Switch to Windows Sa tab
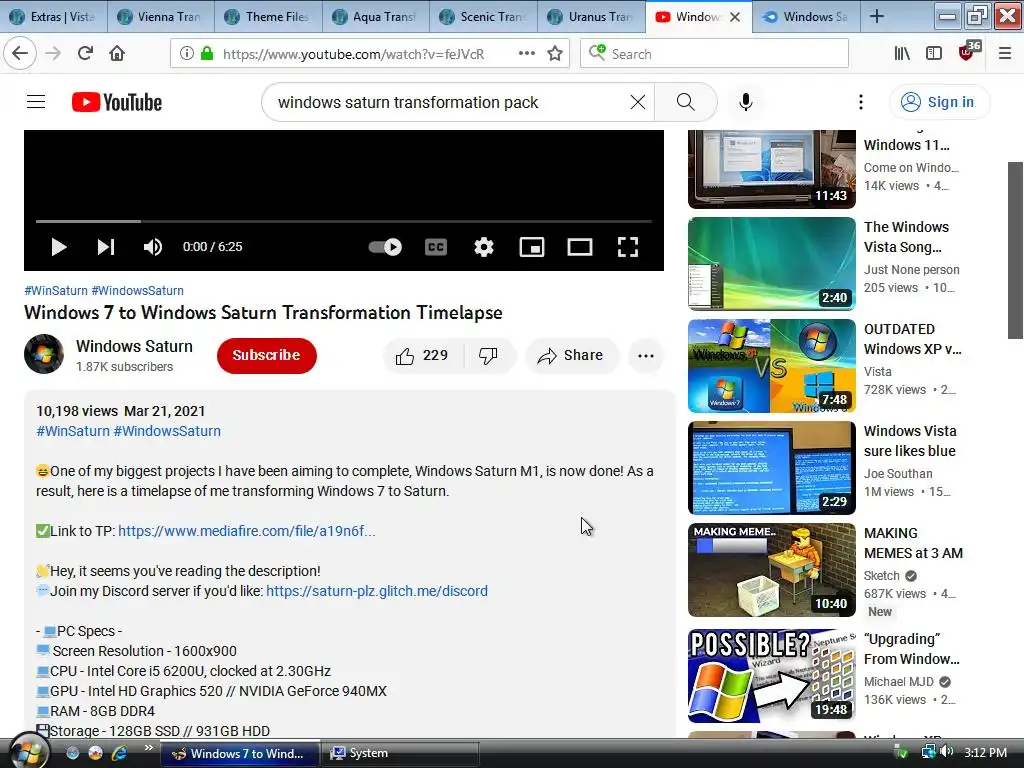Image resolution: width=1024 pixels, height=768 pixels. 807,16
